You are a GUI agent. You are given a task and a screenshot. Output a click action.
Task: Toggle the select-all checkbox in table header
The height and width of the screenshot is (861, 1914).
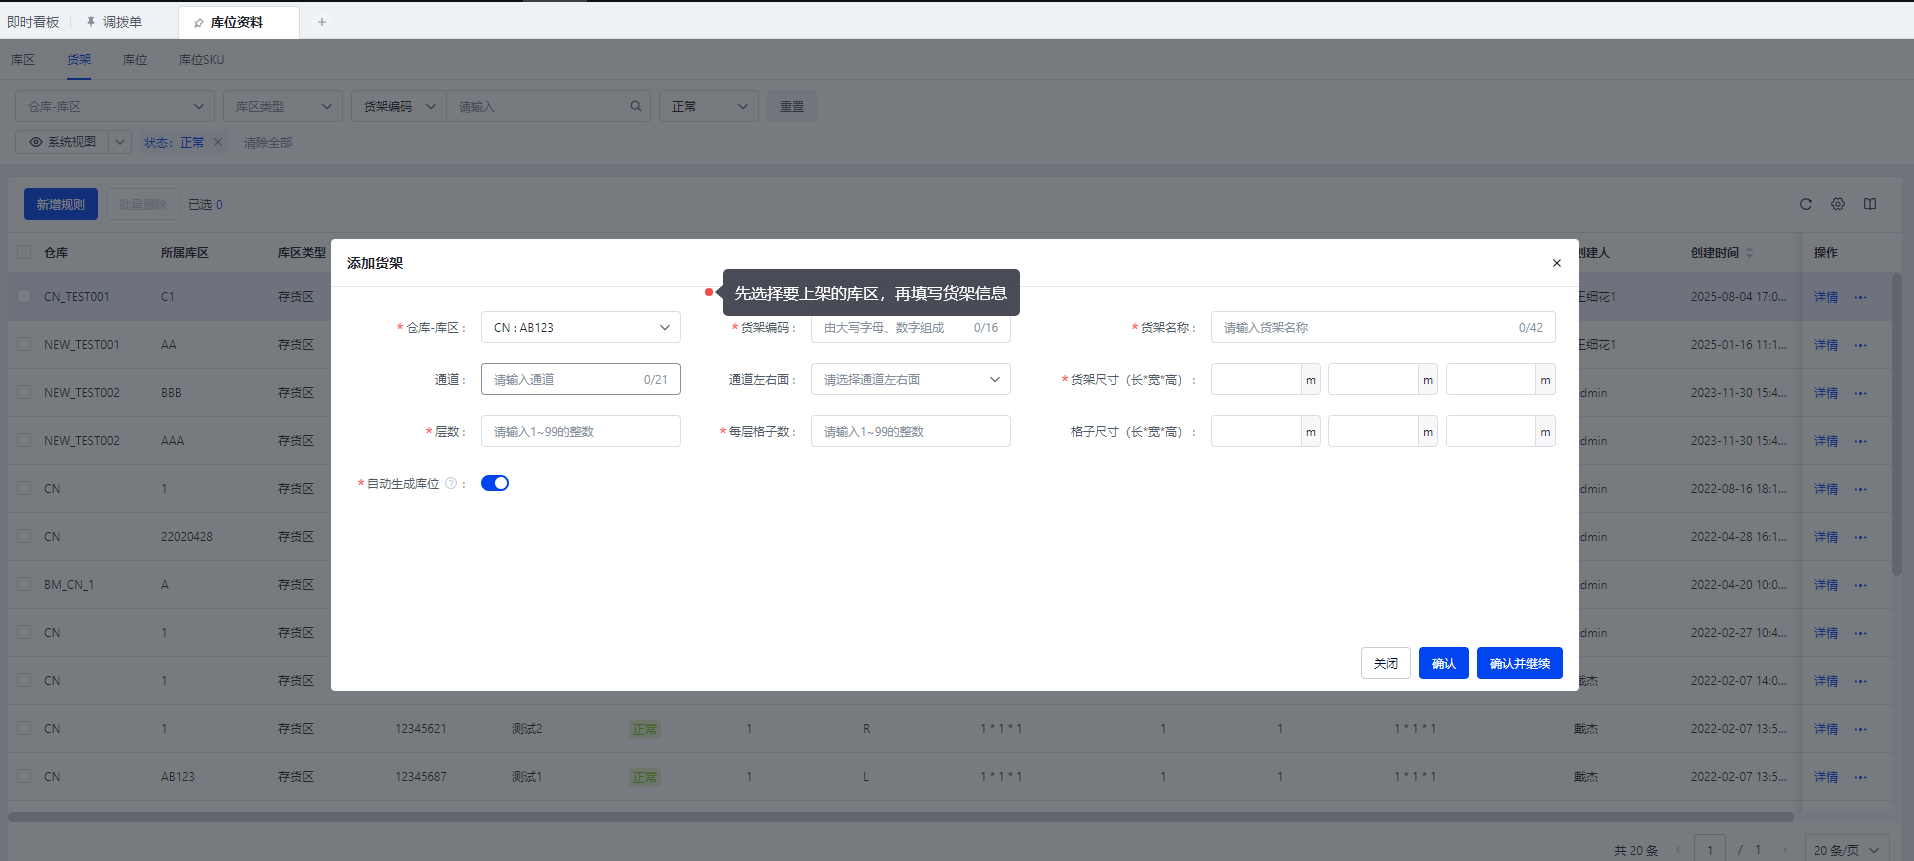pyautogui.click(x=24, y=252)
